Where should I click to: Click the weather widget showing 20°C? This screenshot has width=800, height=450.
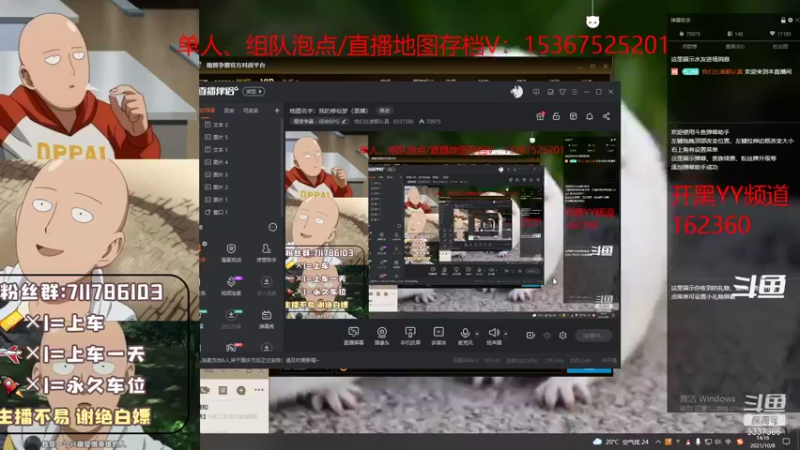(x=621, y=442)
